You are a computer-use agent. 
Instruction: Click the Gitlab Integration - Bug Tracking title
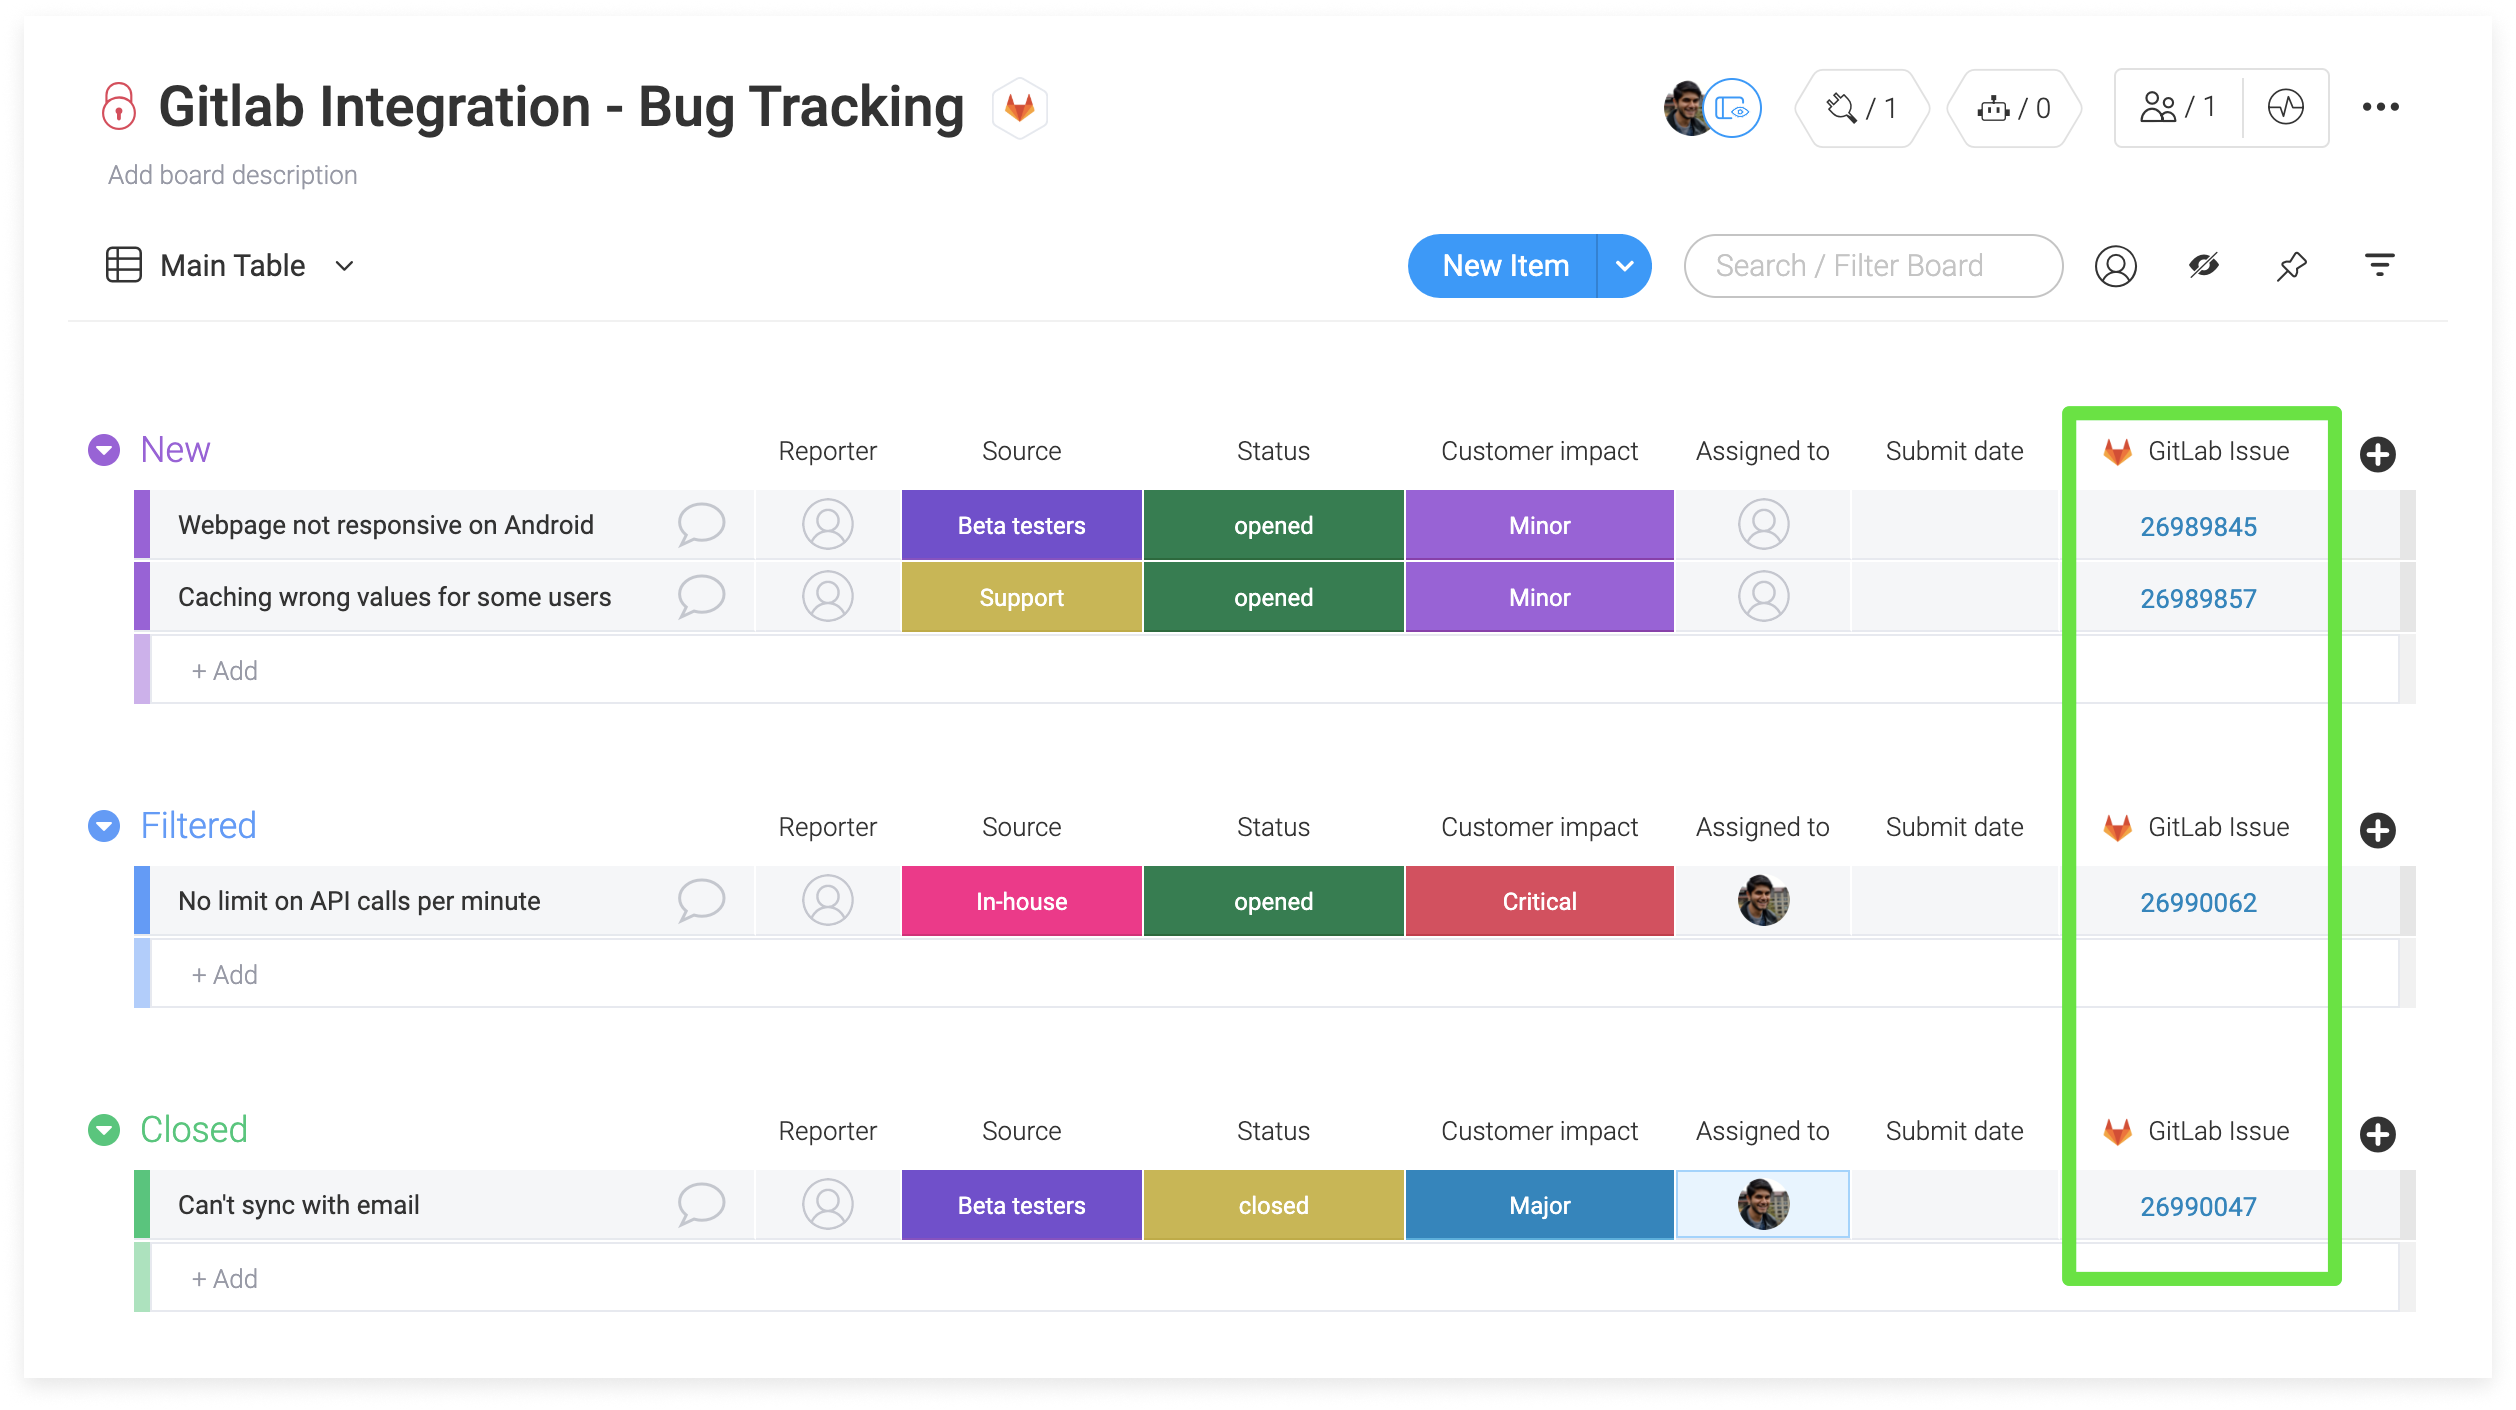click(561, 106)
